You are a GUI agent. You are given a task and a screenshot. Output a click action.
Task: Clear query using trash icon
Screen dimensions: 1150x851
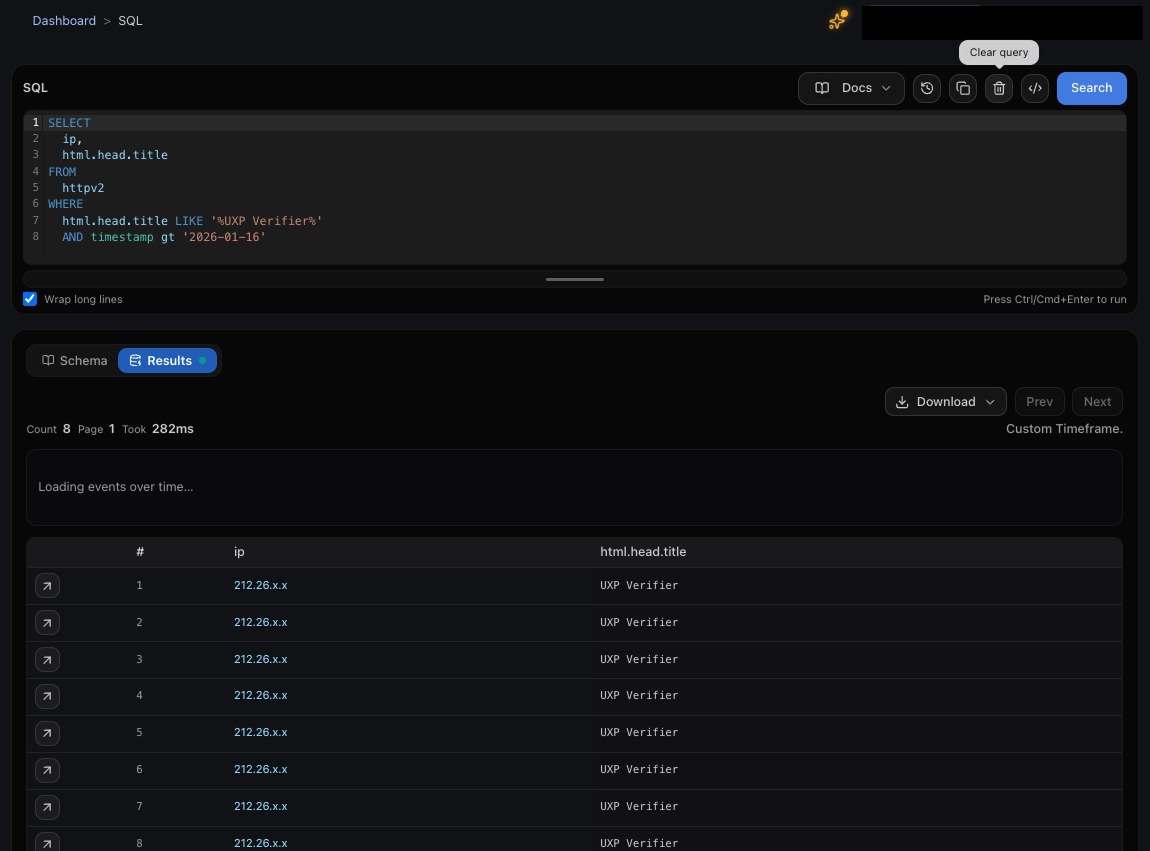(999, 88)
